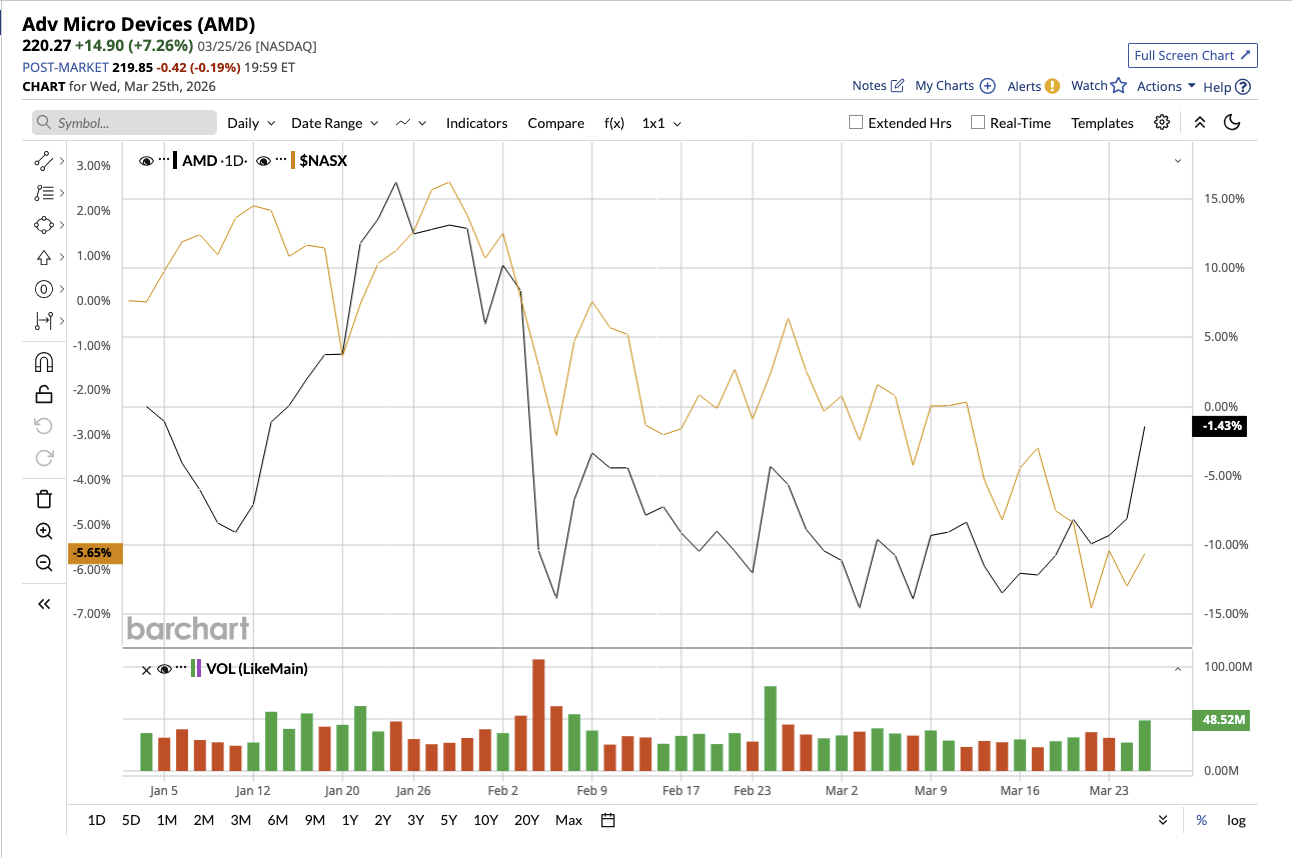Zoom out of the chart

click(x=44, y=563)
